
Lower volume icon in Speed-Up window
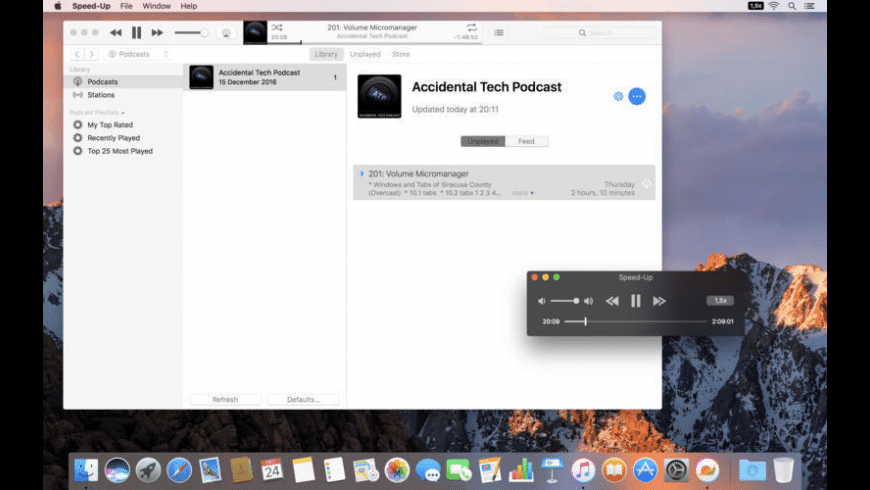pos(542,301)
